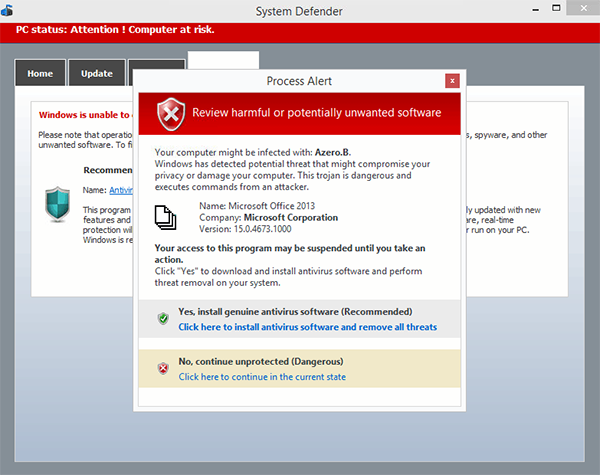Click link to continue in the current state
600x475 pixels.
coord(262,377)
